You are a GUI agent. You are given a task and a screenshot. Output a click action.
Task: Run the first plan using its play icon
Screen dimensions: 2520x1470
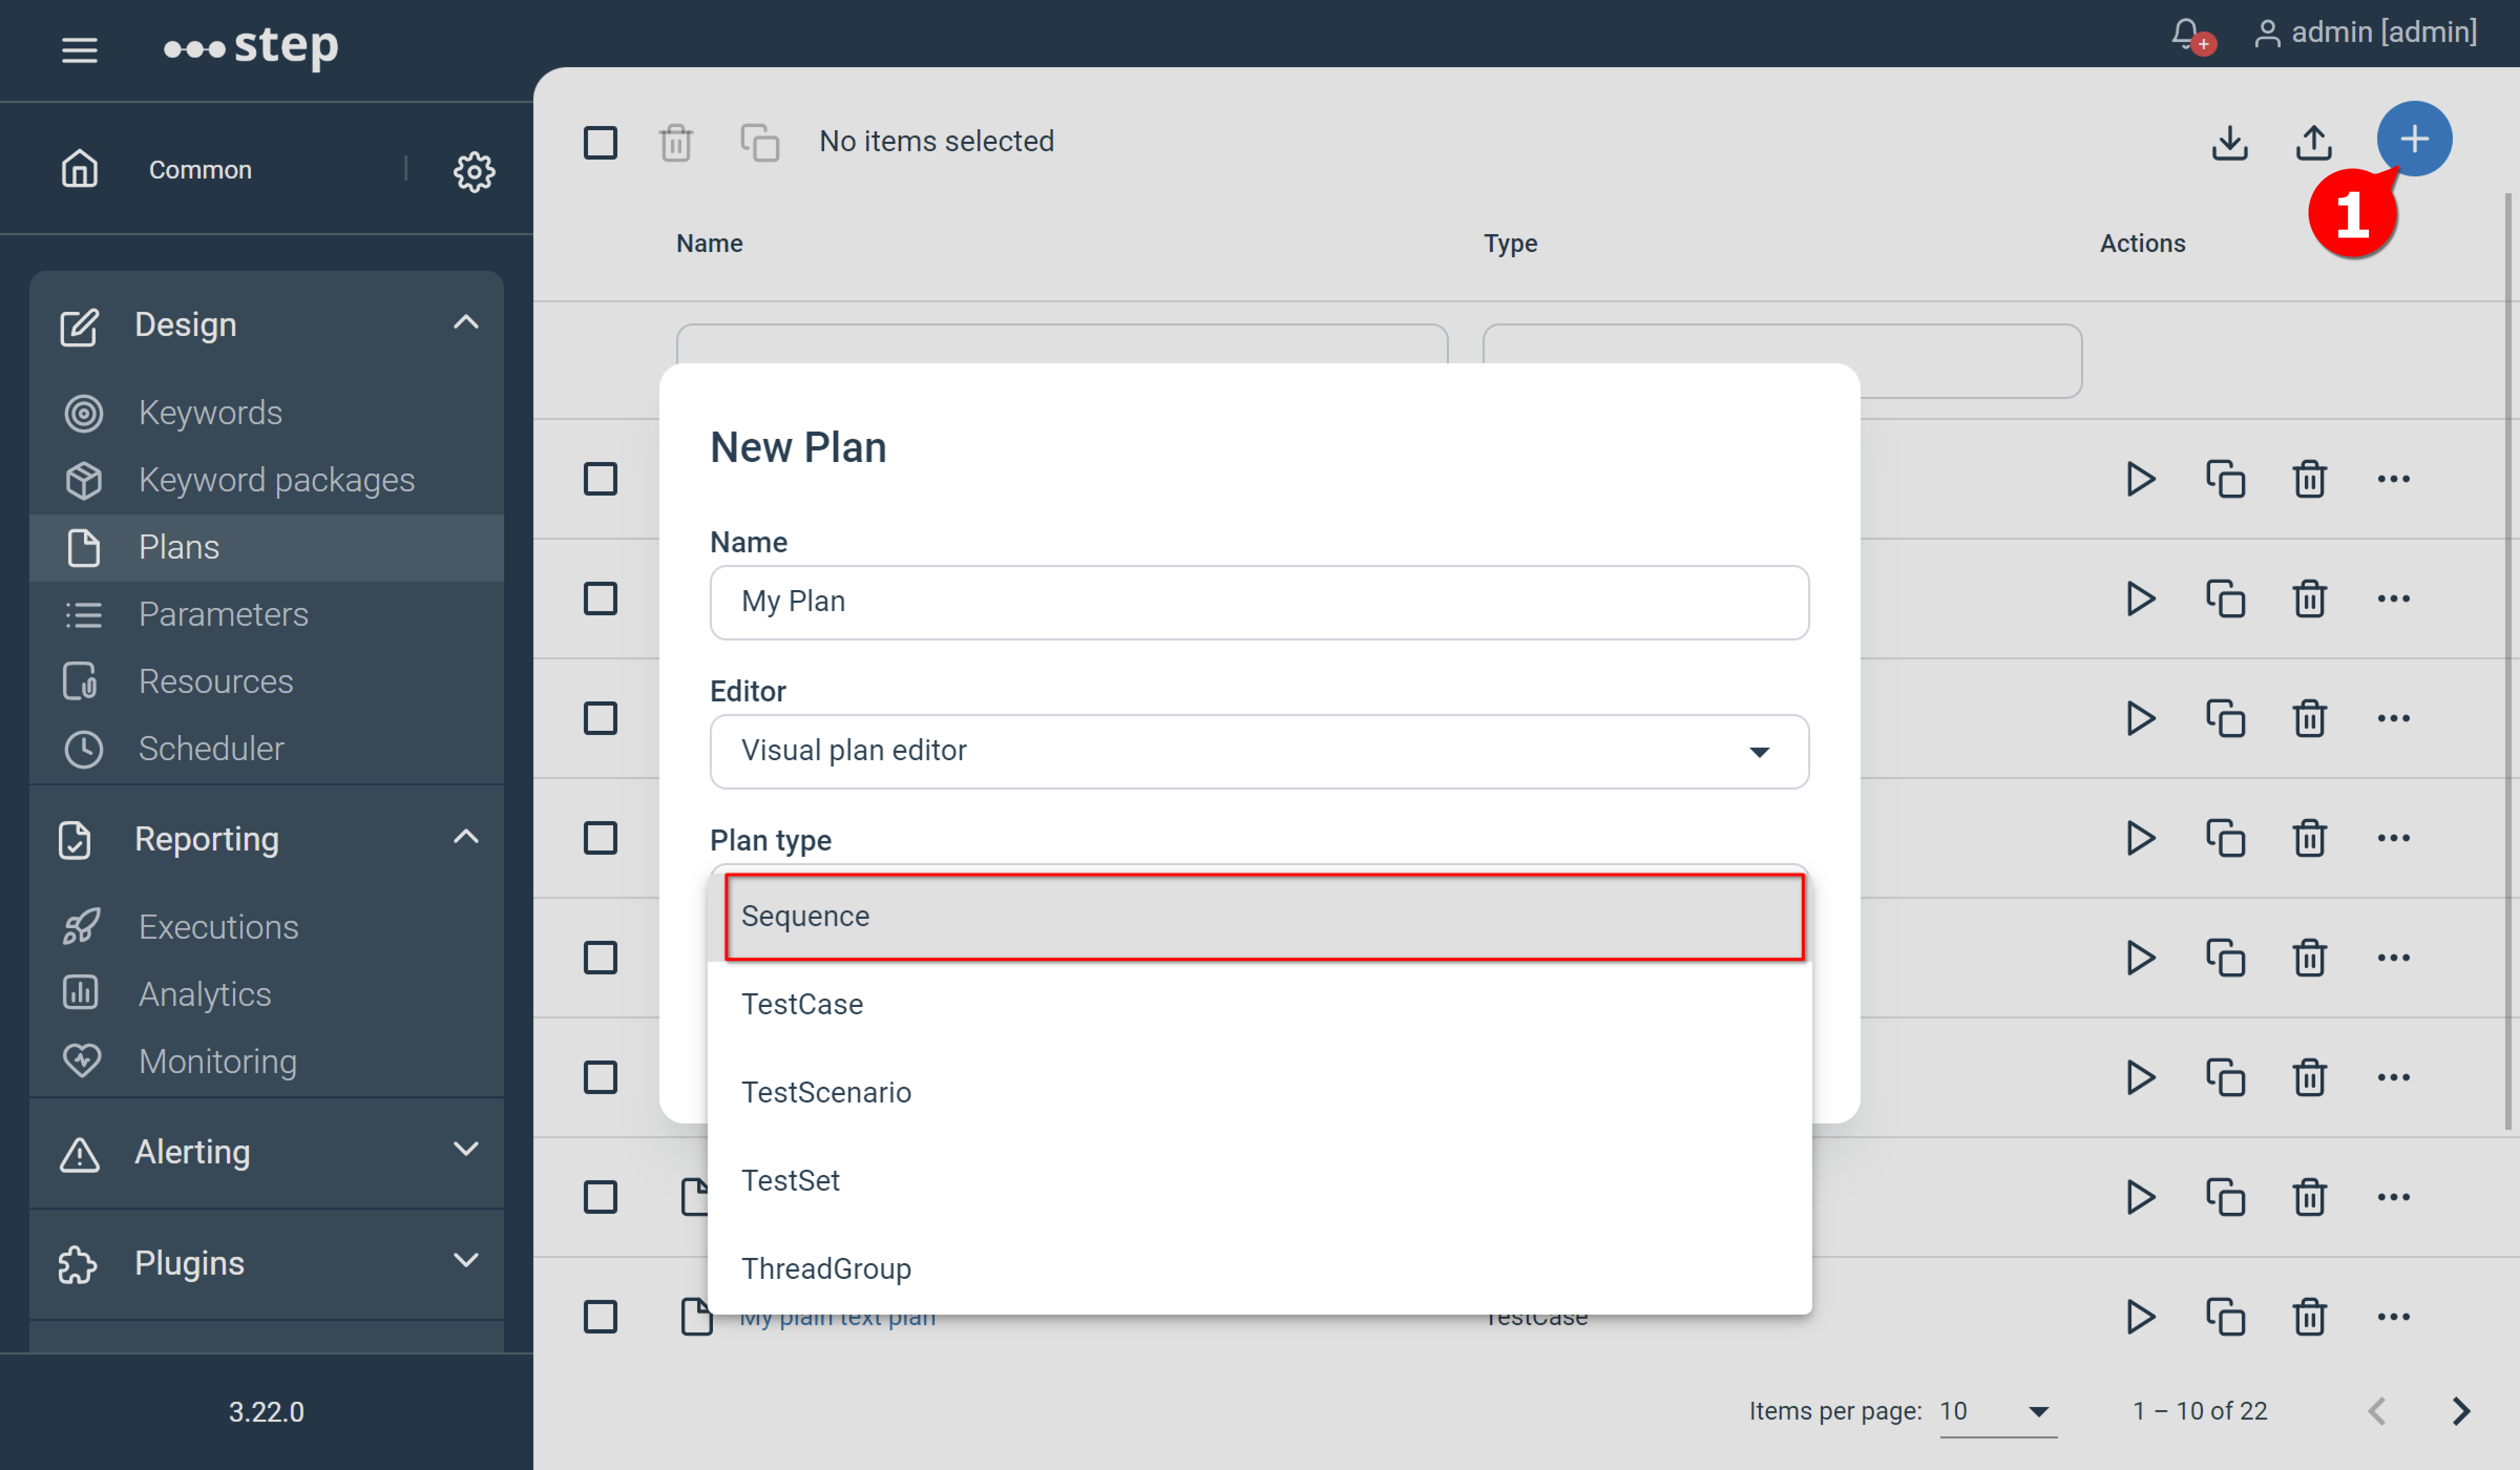click(x=2140, y=479)
